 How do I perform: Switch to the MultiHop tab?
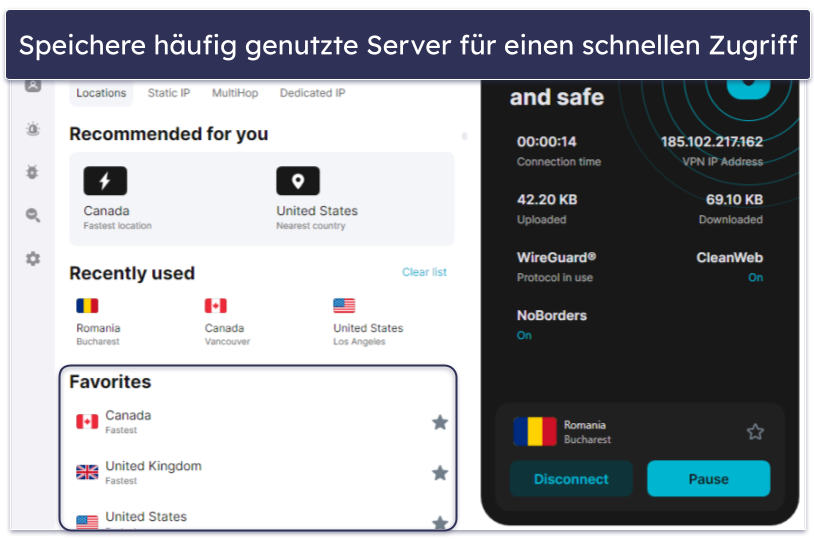pyautogui.click(x=235, y=93)
